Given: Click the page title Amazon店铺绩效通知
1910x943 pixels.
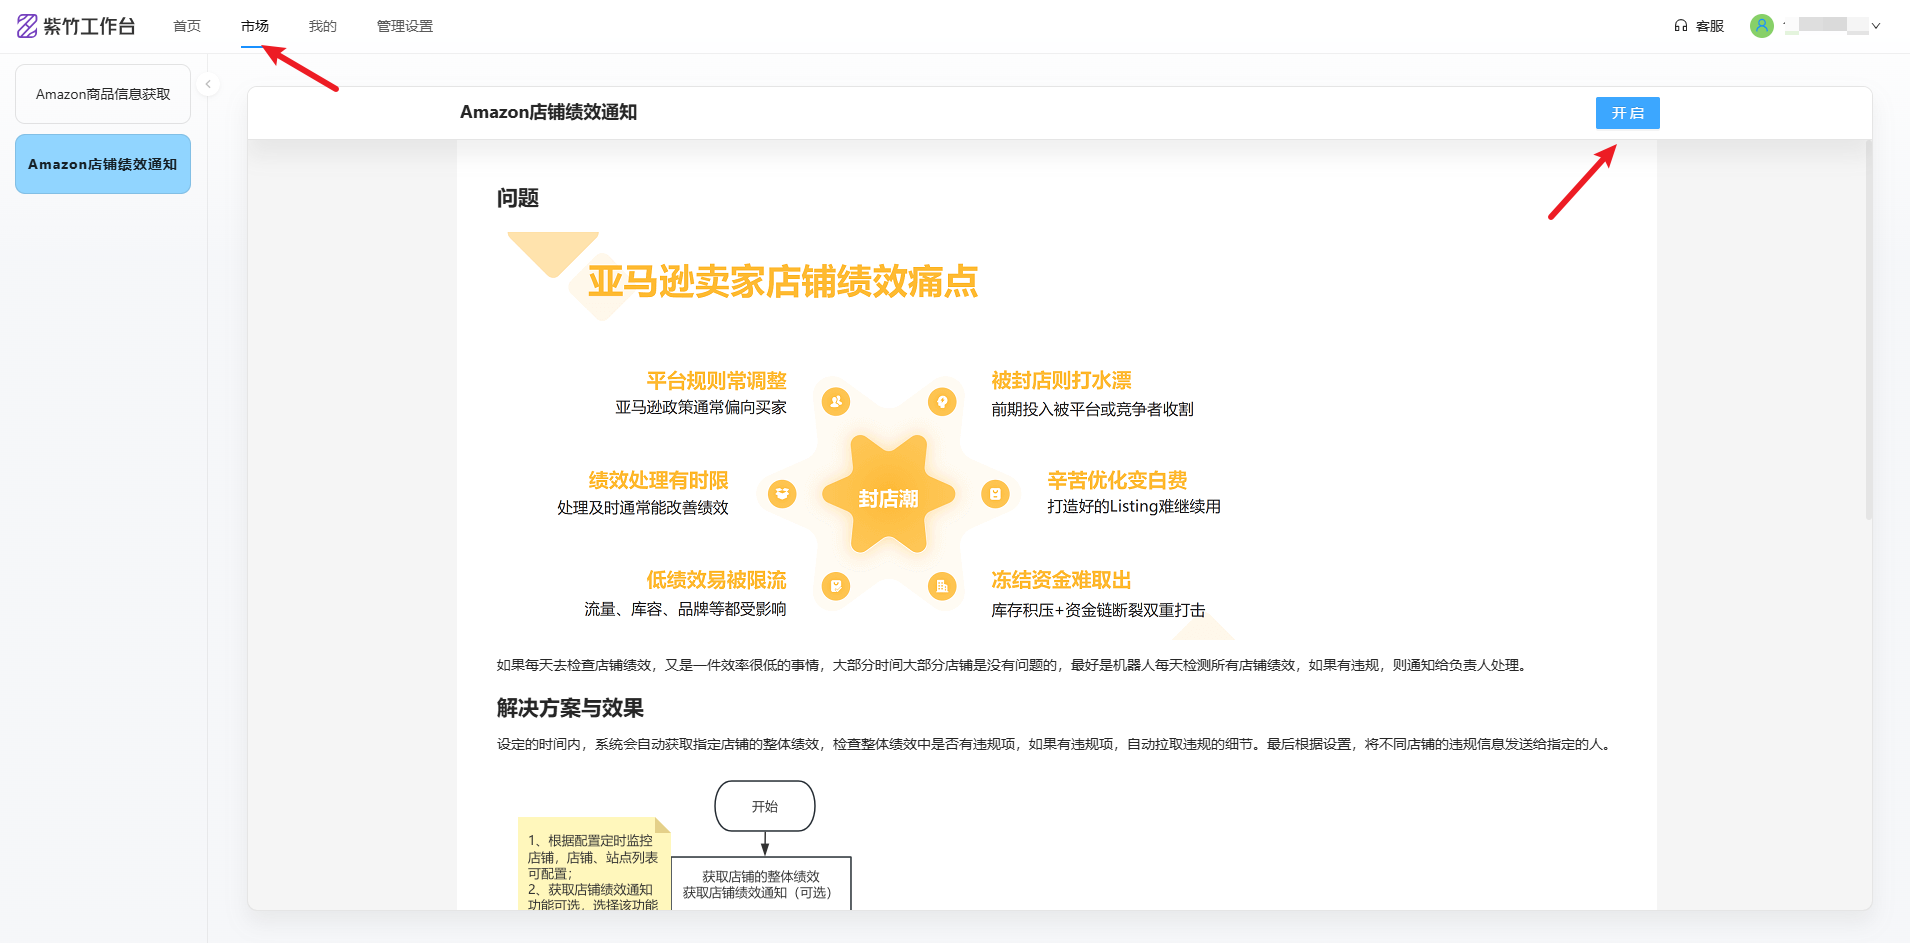Looking at the screenshot, I should click(x=548, y=112).
